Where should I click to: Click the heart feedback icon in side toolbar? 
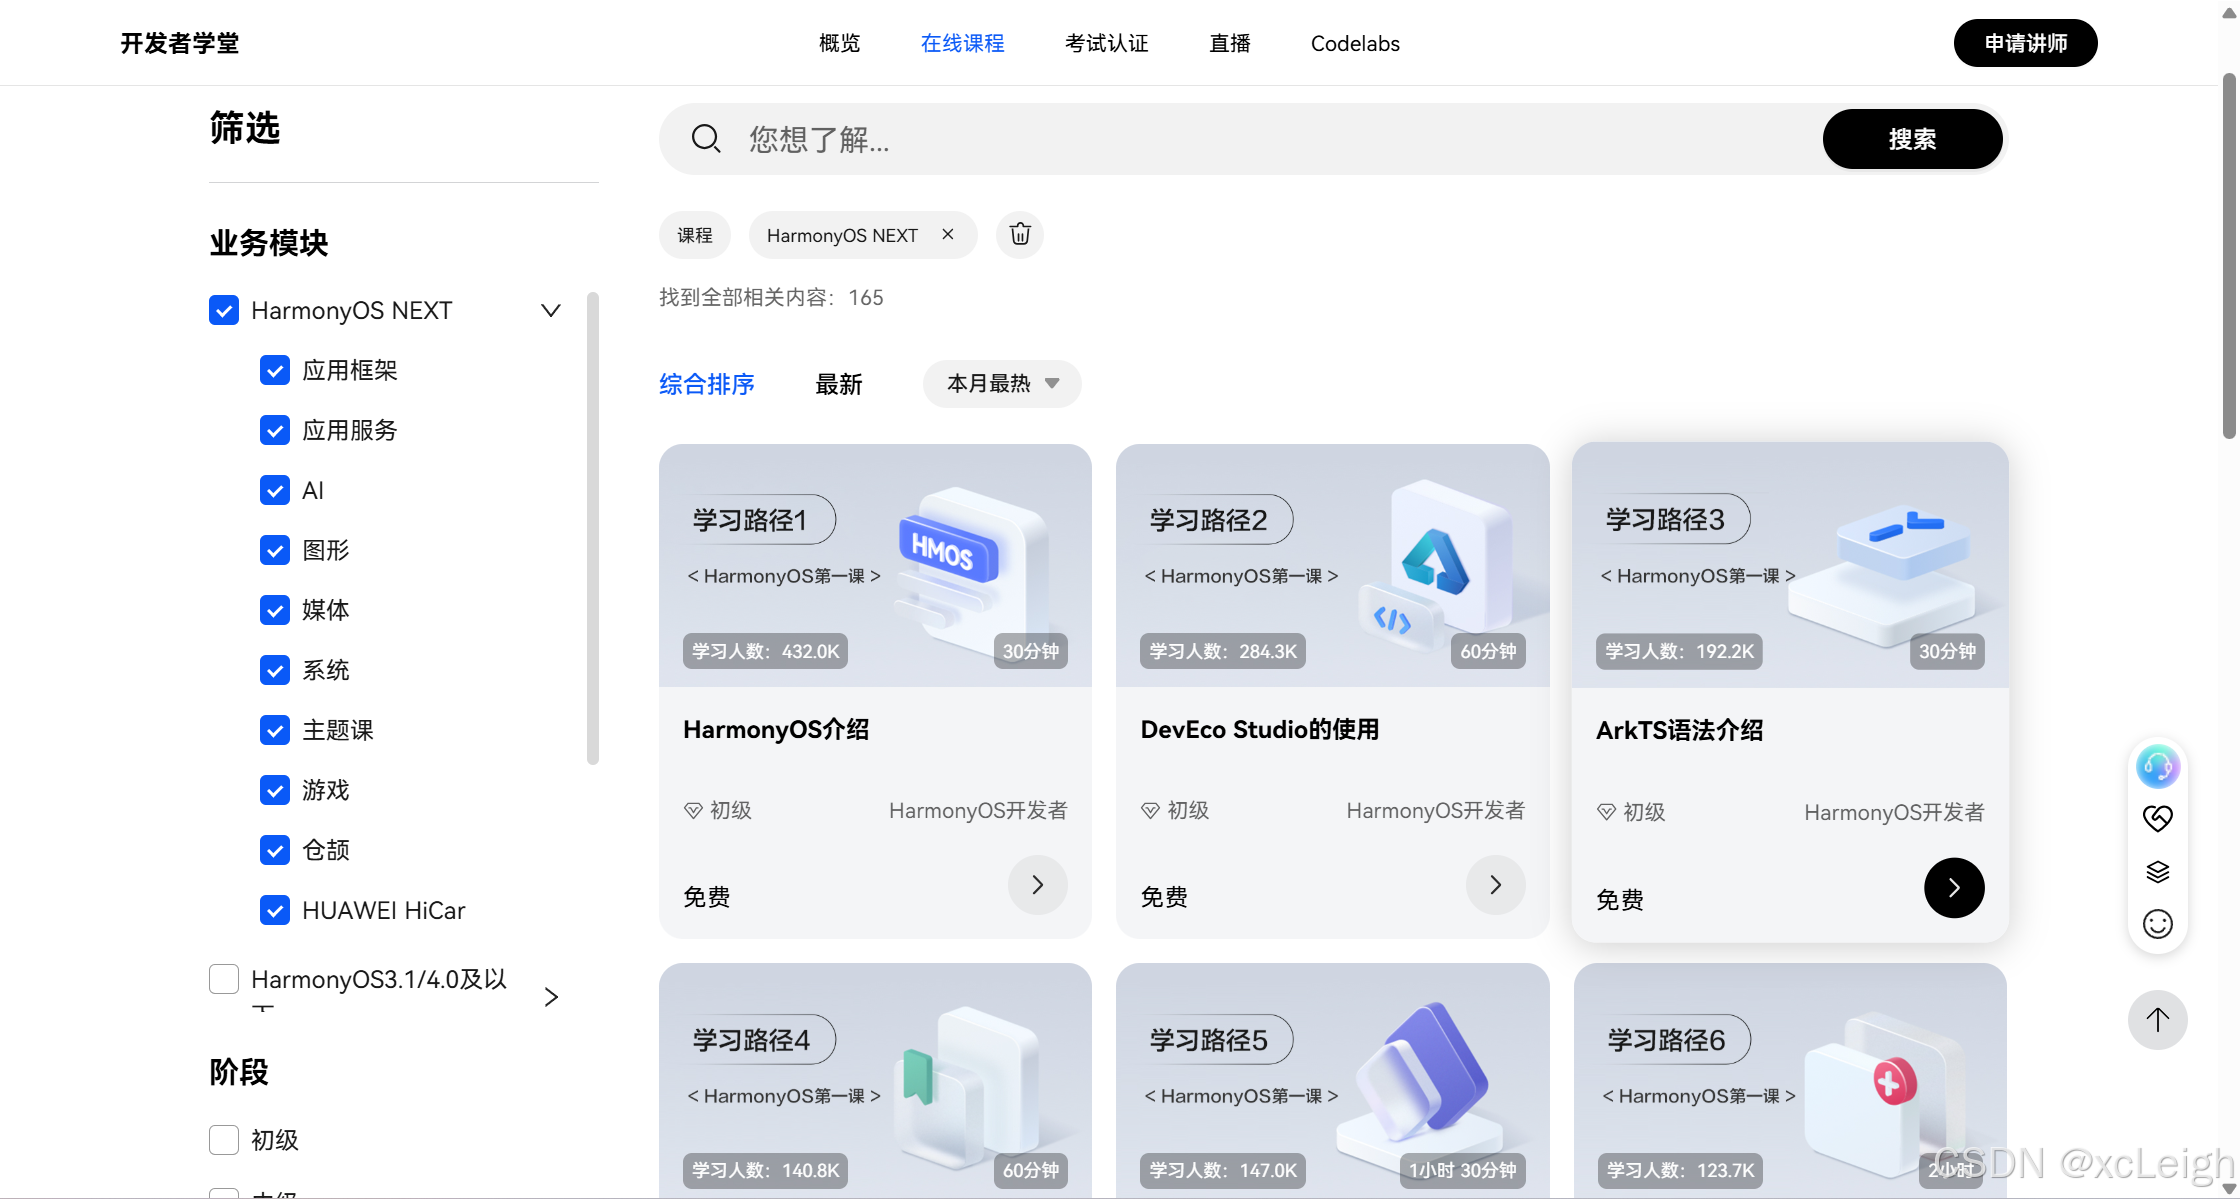pos(2157,819)
